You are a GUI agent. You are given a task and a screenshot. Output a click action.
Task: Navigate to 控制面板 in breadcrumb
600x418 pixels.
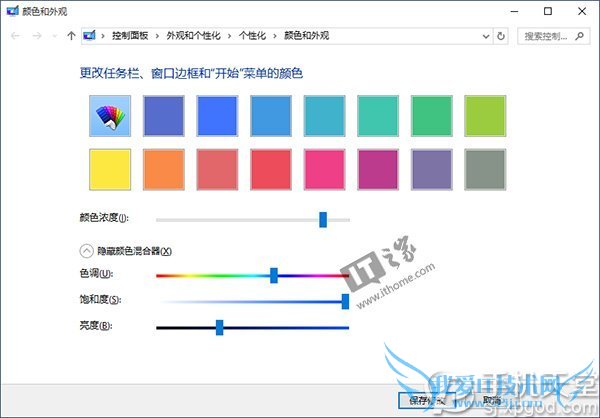click(130, 36)
